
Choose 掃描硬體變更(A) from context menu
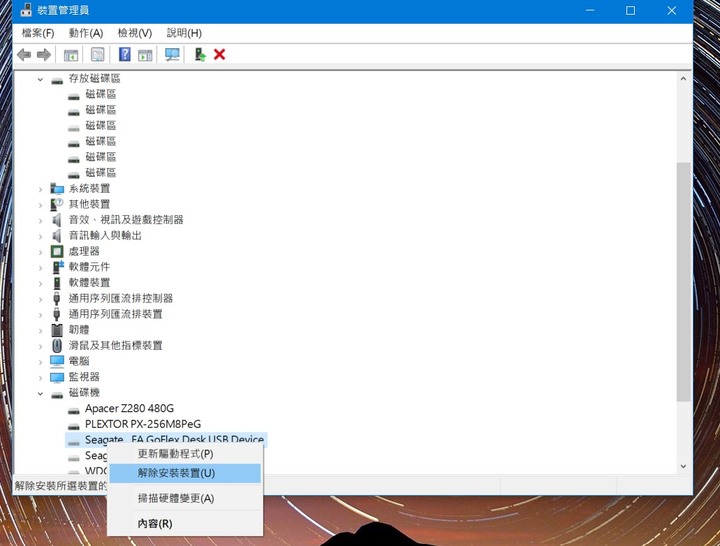pyautogui.click(x=185, y=498)
